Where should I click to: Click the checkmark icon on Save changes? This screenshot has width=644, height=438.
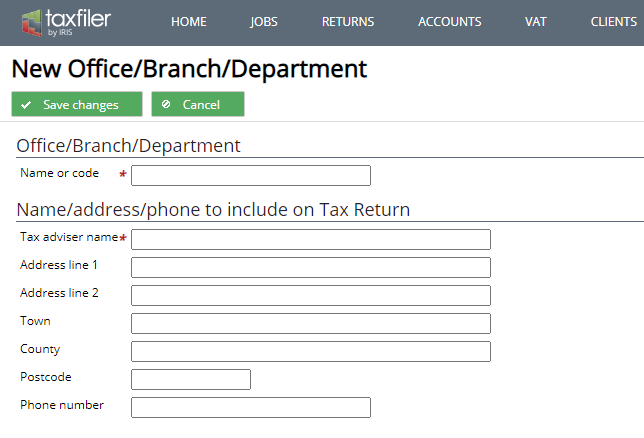(26, 105)
